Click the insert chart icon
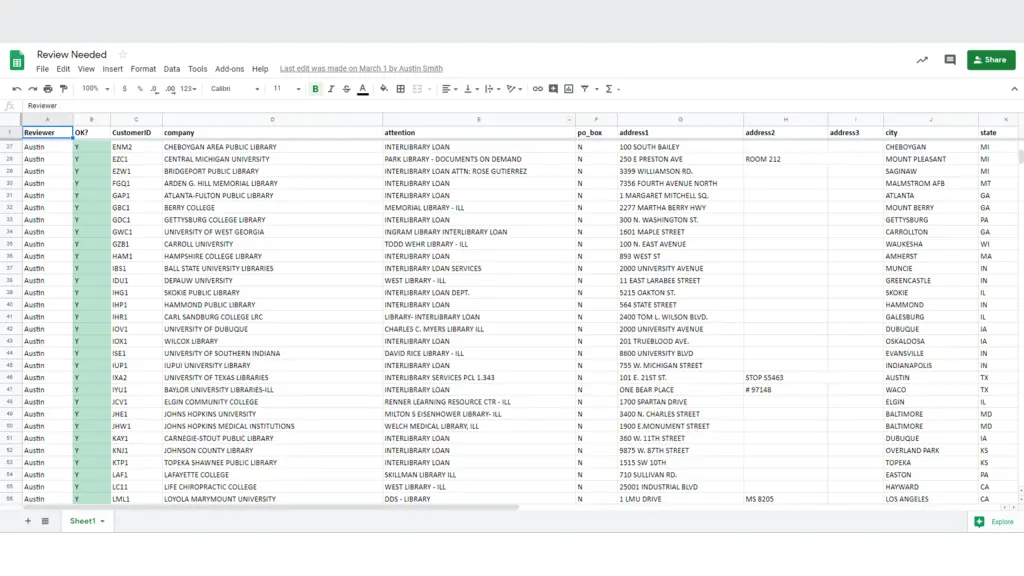1024x576 pixels. click(x=569, y=89)
